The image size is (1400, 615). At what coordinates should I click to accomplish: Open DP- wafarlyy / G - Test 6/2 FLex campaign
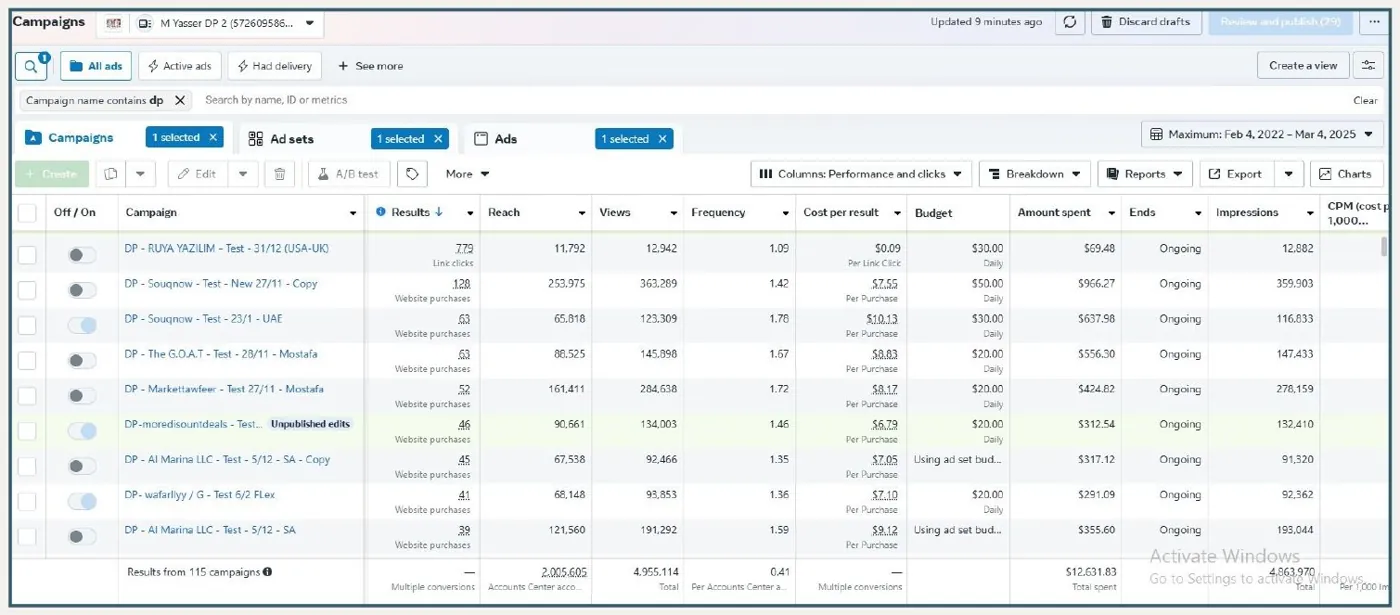[199, 495]
